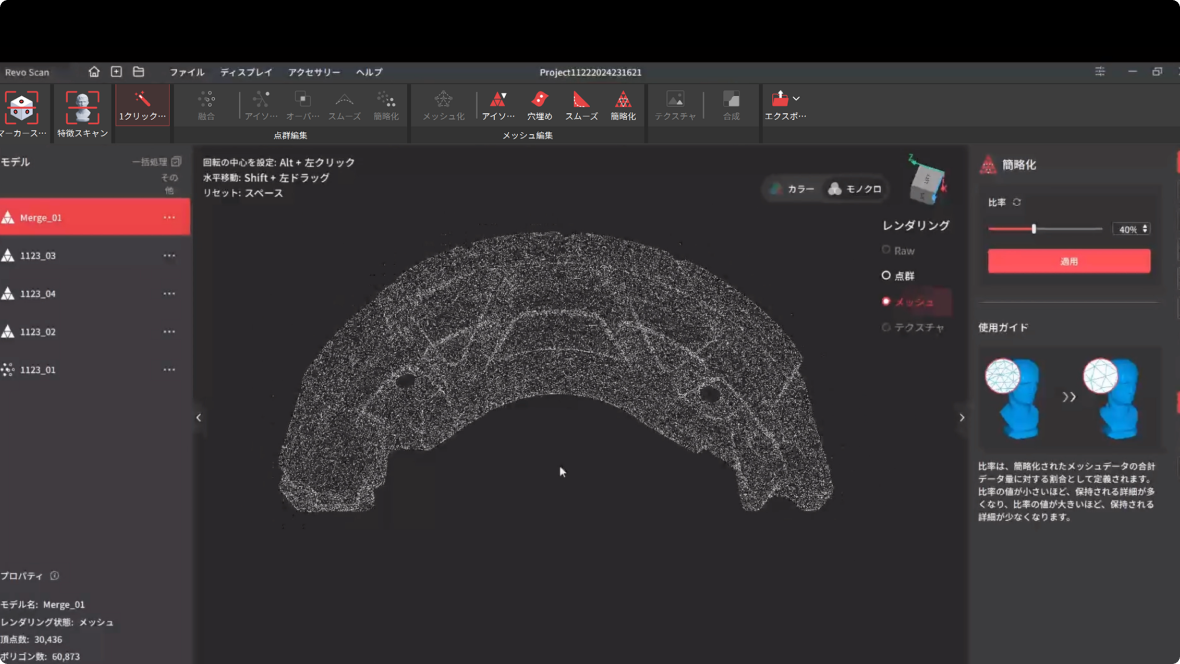The height and width of the screenshot is (664, 1180).
Task: Expand the エクスポート export dropdown arrow
Action: 796,99
